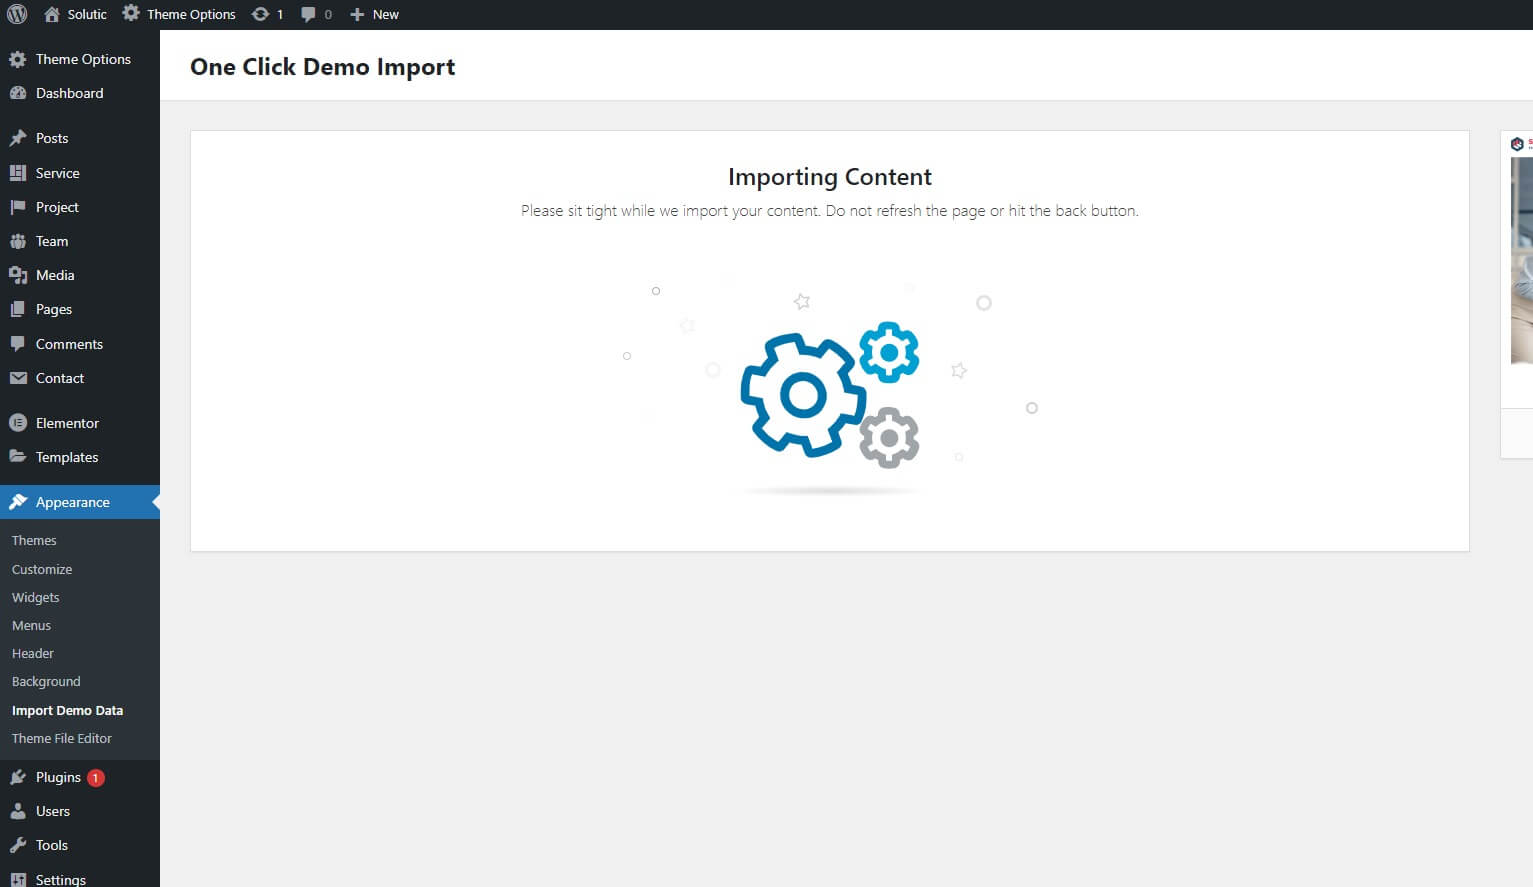Open Posts via the pin icon
This screenshot has width=1533, height=887.
point(18,138)
